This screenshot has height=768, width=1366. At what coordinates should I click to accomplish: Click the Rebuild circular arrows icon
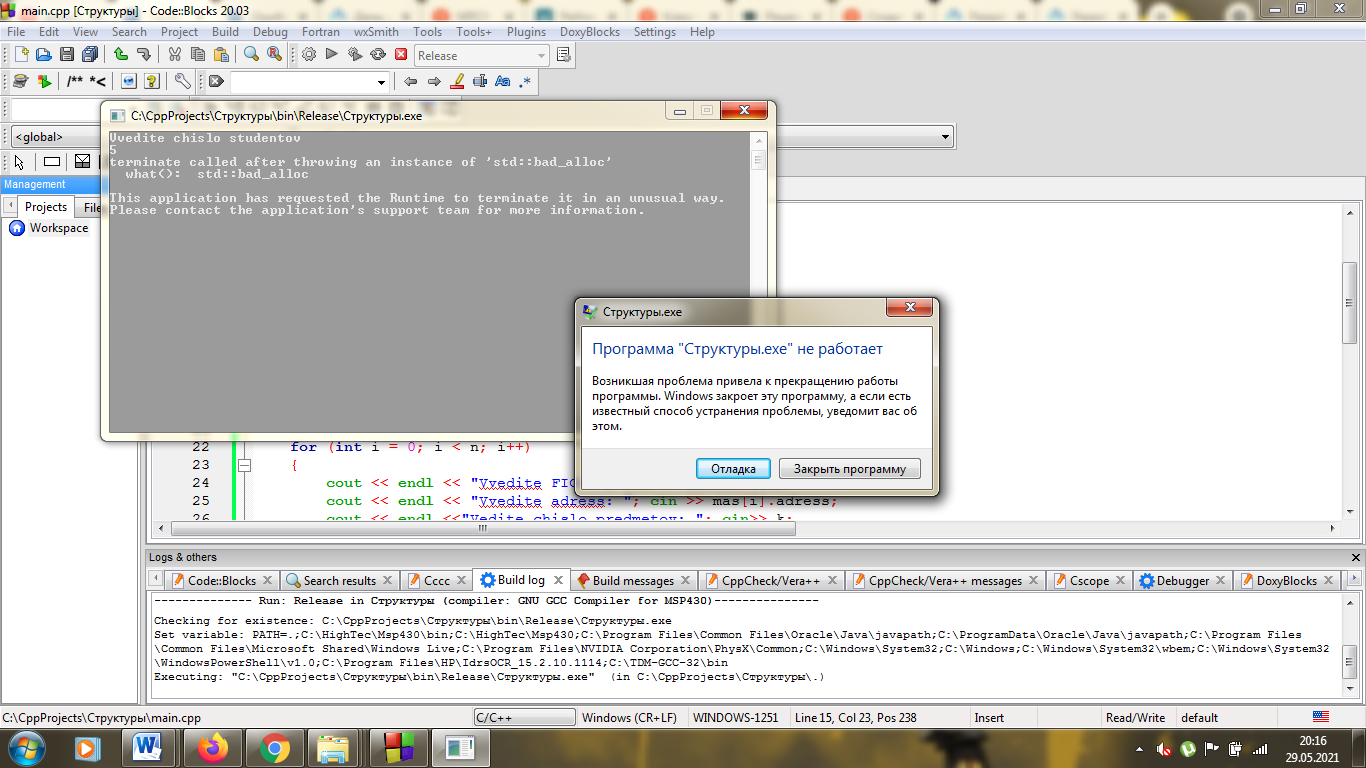pos(378,55)
